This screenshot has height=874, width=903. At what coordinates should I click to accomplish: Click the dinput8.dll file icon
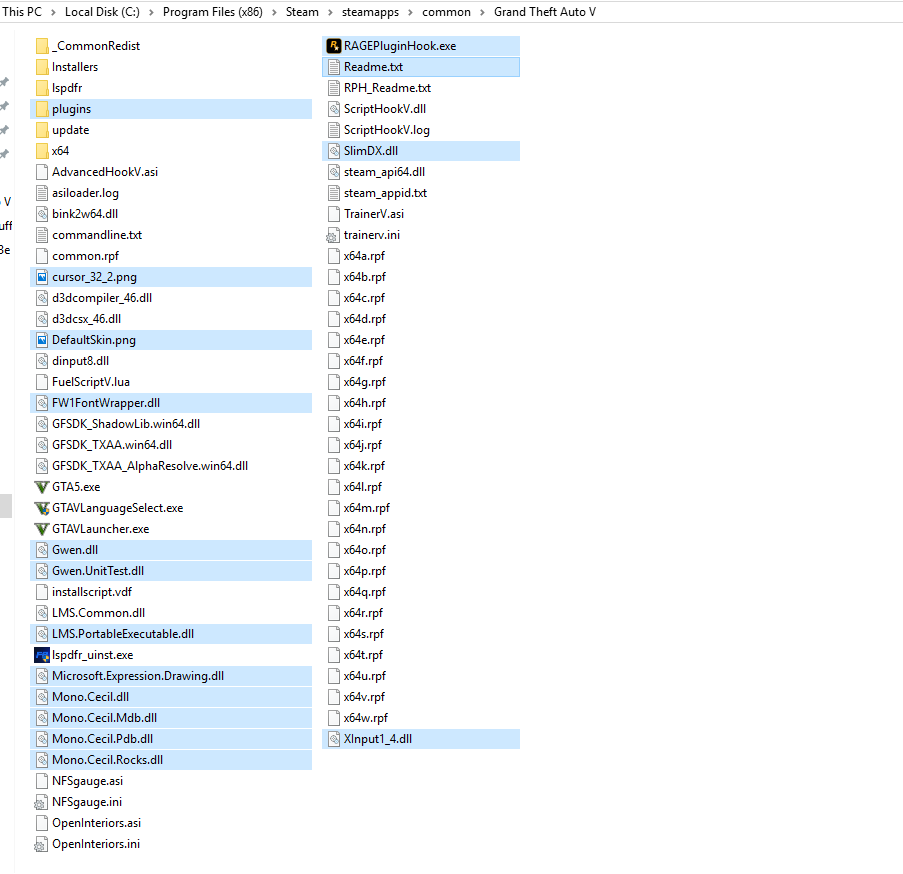[x=41, y=361]
